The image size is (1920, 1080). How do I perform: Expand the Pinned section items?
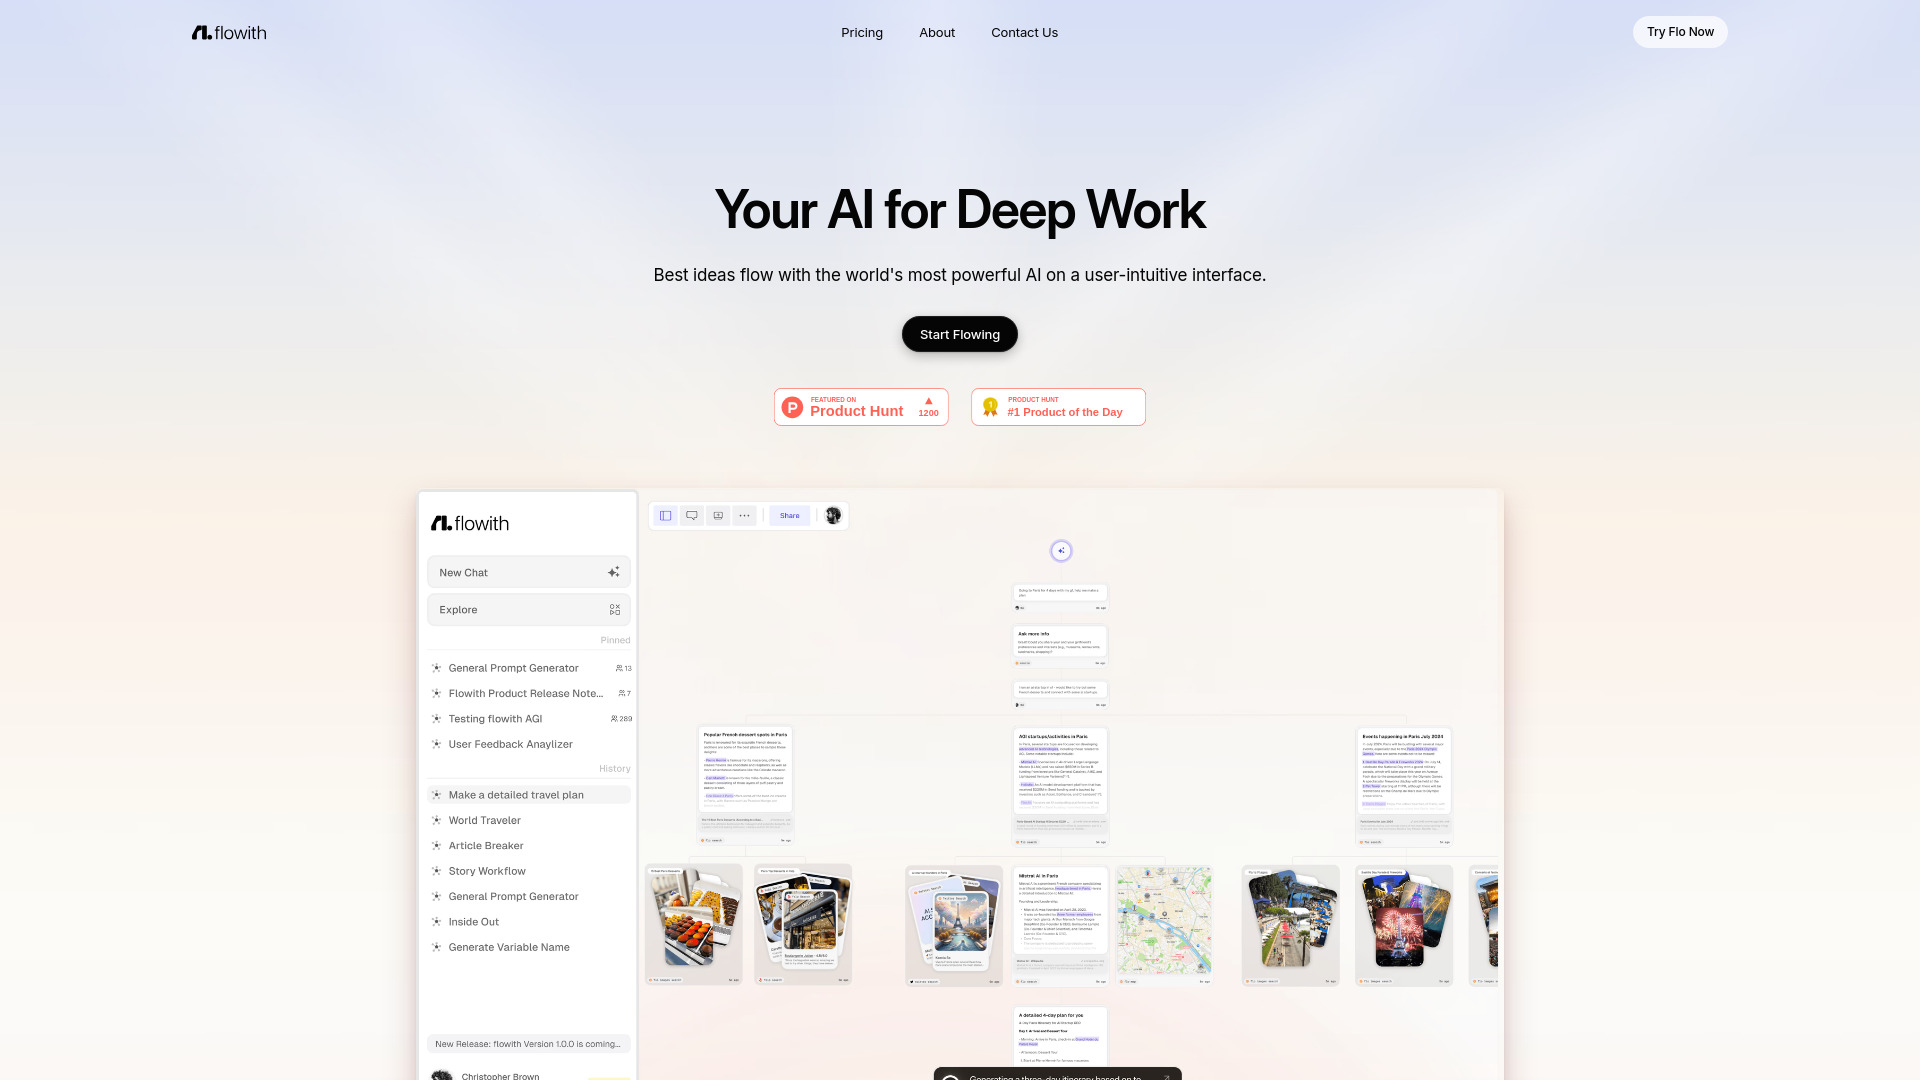[x=616, y=641]
